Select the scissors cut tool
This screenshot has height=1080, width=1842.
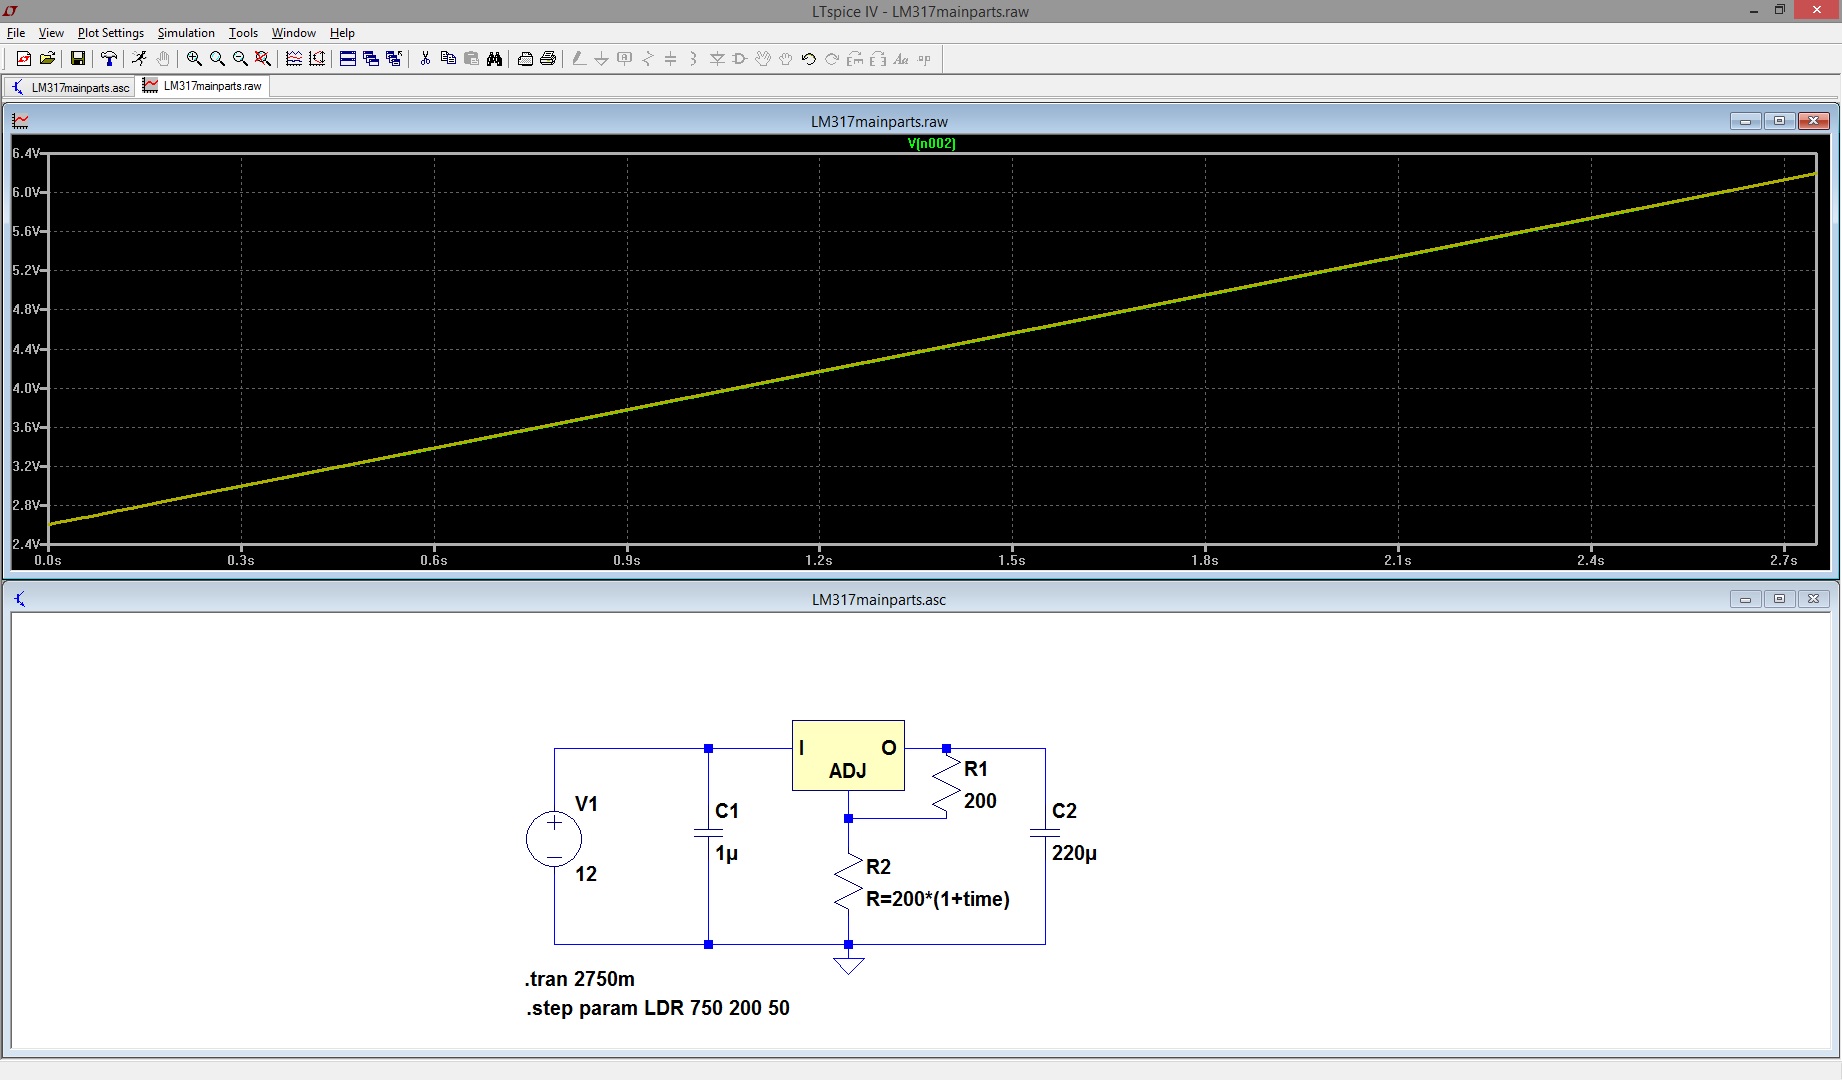pos(425,59)
